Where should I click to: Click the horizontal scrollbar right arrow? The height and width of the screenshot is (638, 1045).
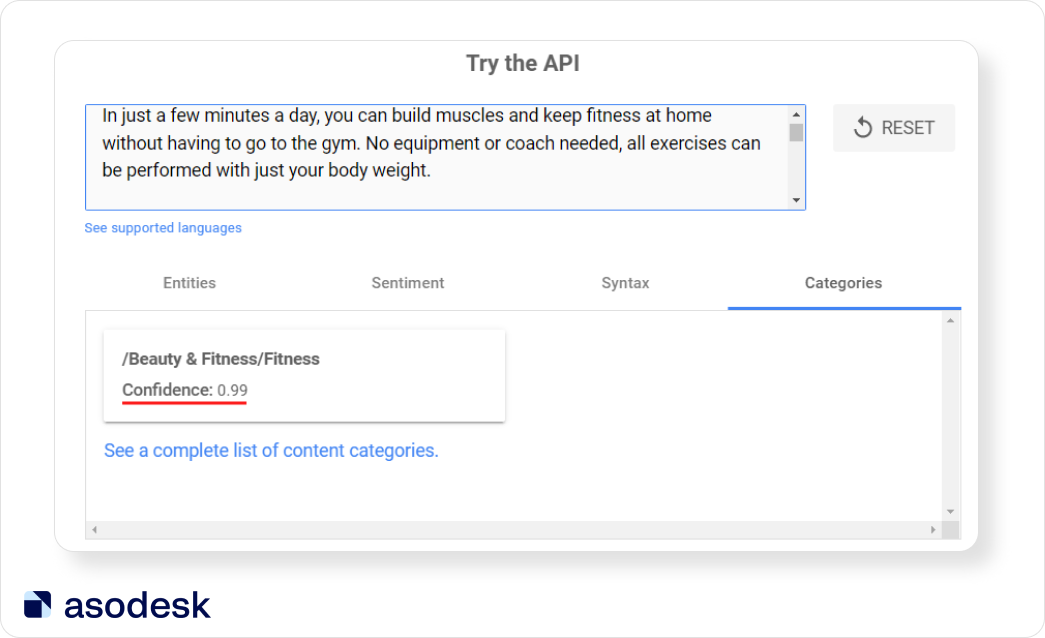click(x=933, y=530)
